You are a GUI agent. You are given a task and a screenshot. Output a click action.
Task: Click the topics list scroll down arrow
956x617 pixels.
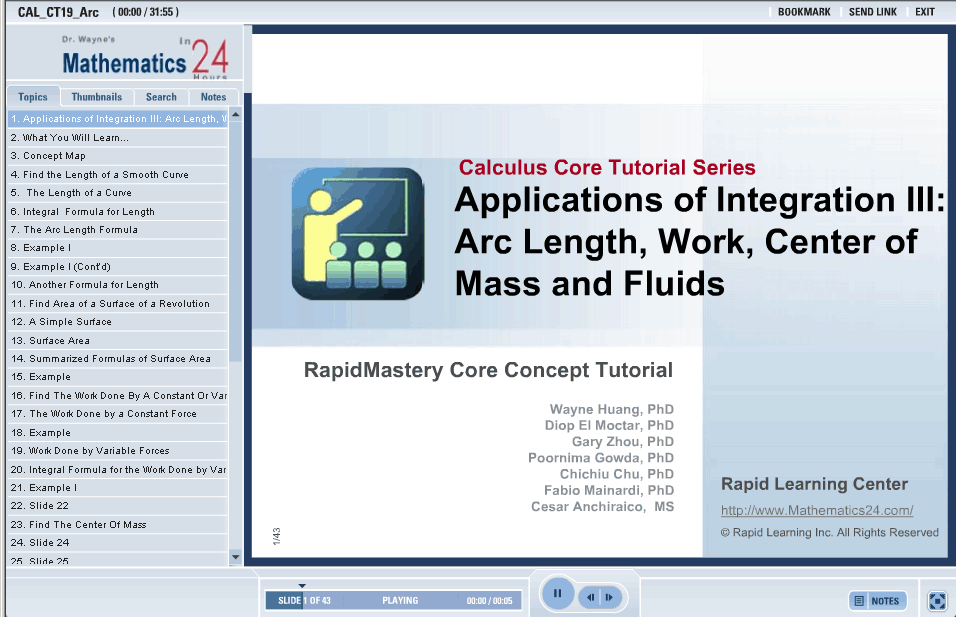tap(235, 557)
